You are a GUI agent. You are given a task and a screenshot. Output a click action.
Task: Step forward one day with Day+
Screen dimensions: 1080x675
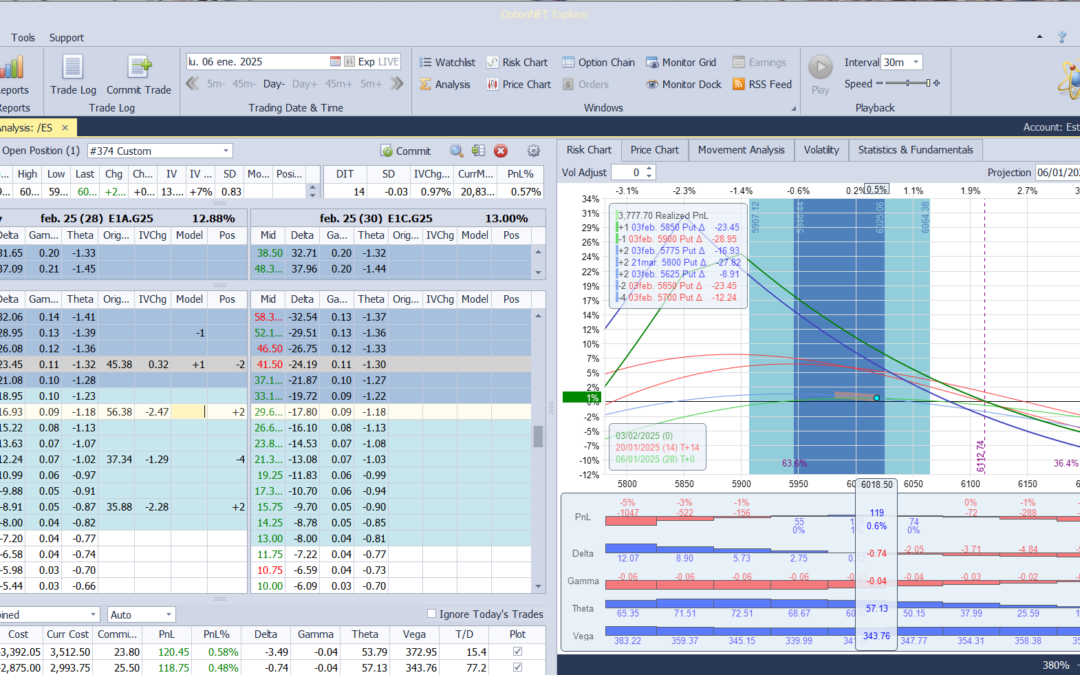click(304, 84)
